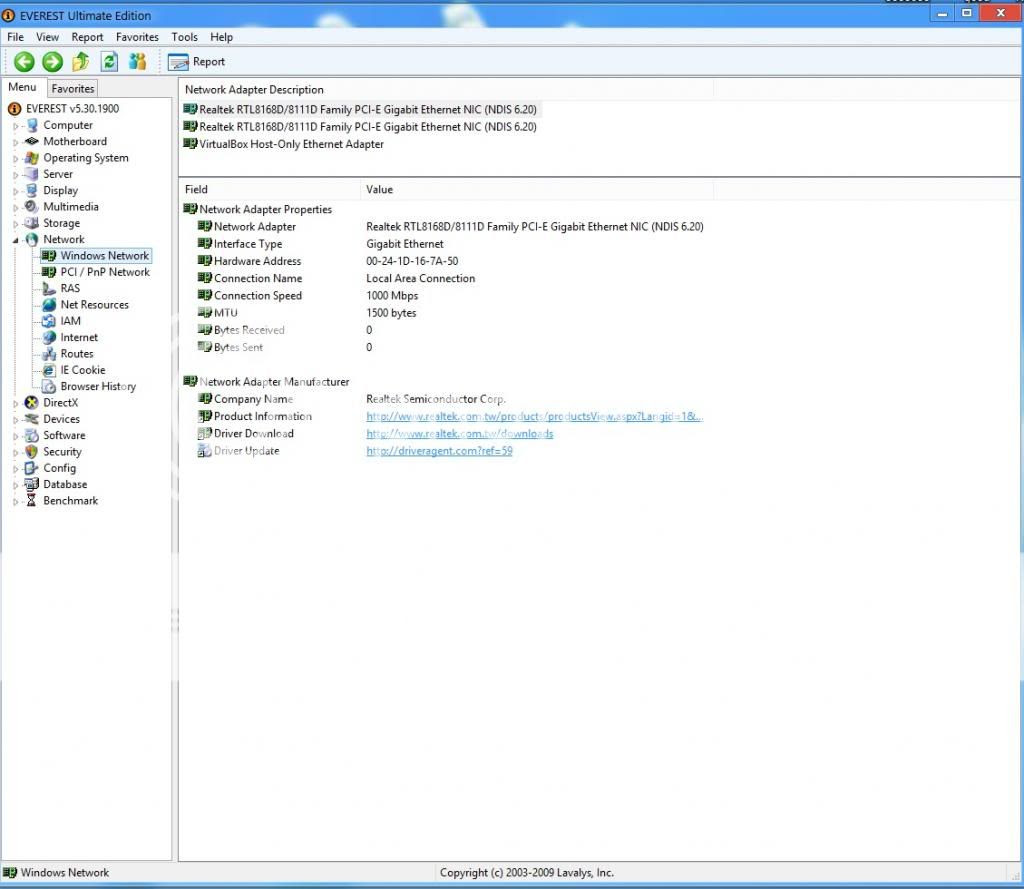Click the green Back arrow toolbar icon
This screenshot has height=889, width=1024.
tap(24, 62)
